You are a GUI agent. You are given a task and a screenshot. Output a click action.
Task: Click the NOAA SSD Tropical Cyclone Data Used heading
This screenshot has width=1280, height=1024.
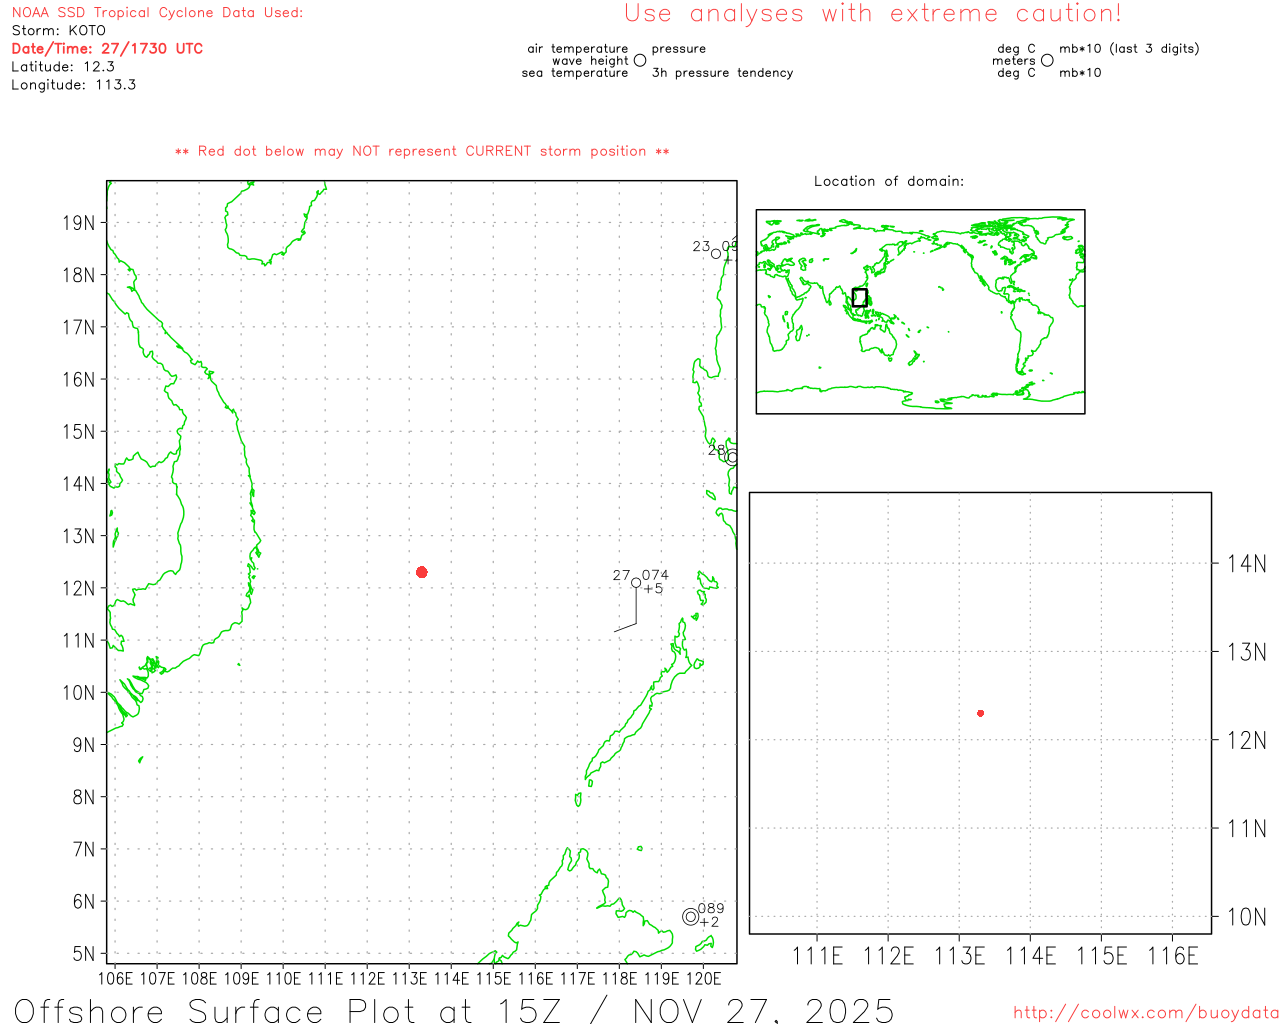(157, 13)
